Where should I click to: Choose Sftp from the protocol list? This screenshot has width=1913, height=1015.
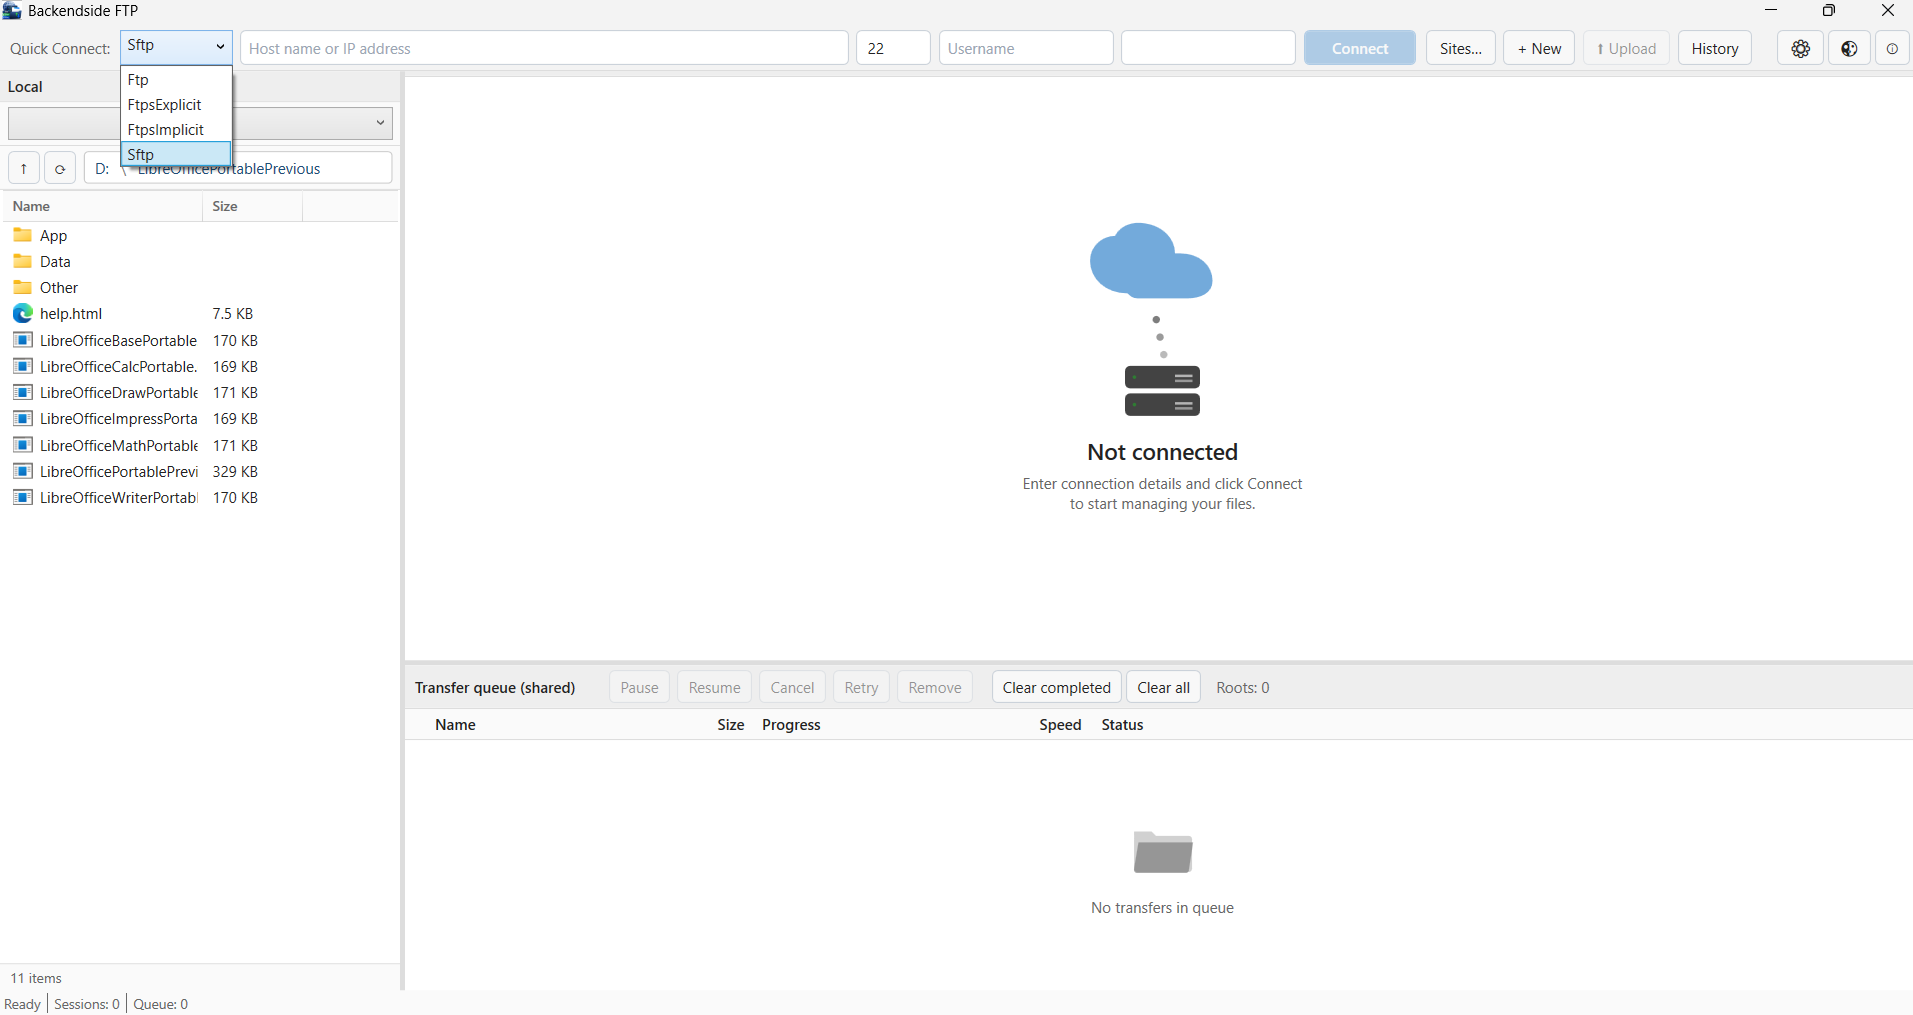tap(176, 154)
